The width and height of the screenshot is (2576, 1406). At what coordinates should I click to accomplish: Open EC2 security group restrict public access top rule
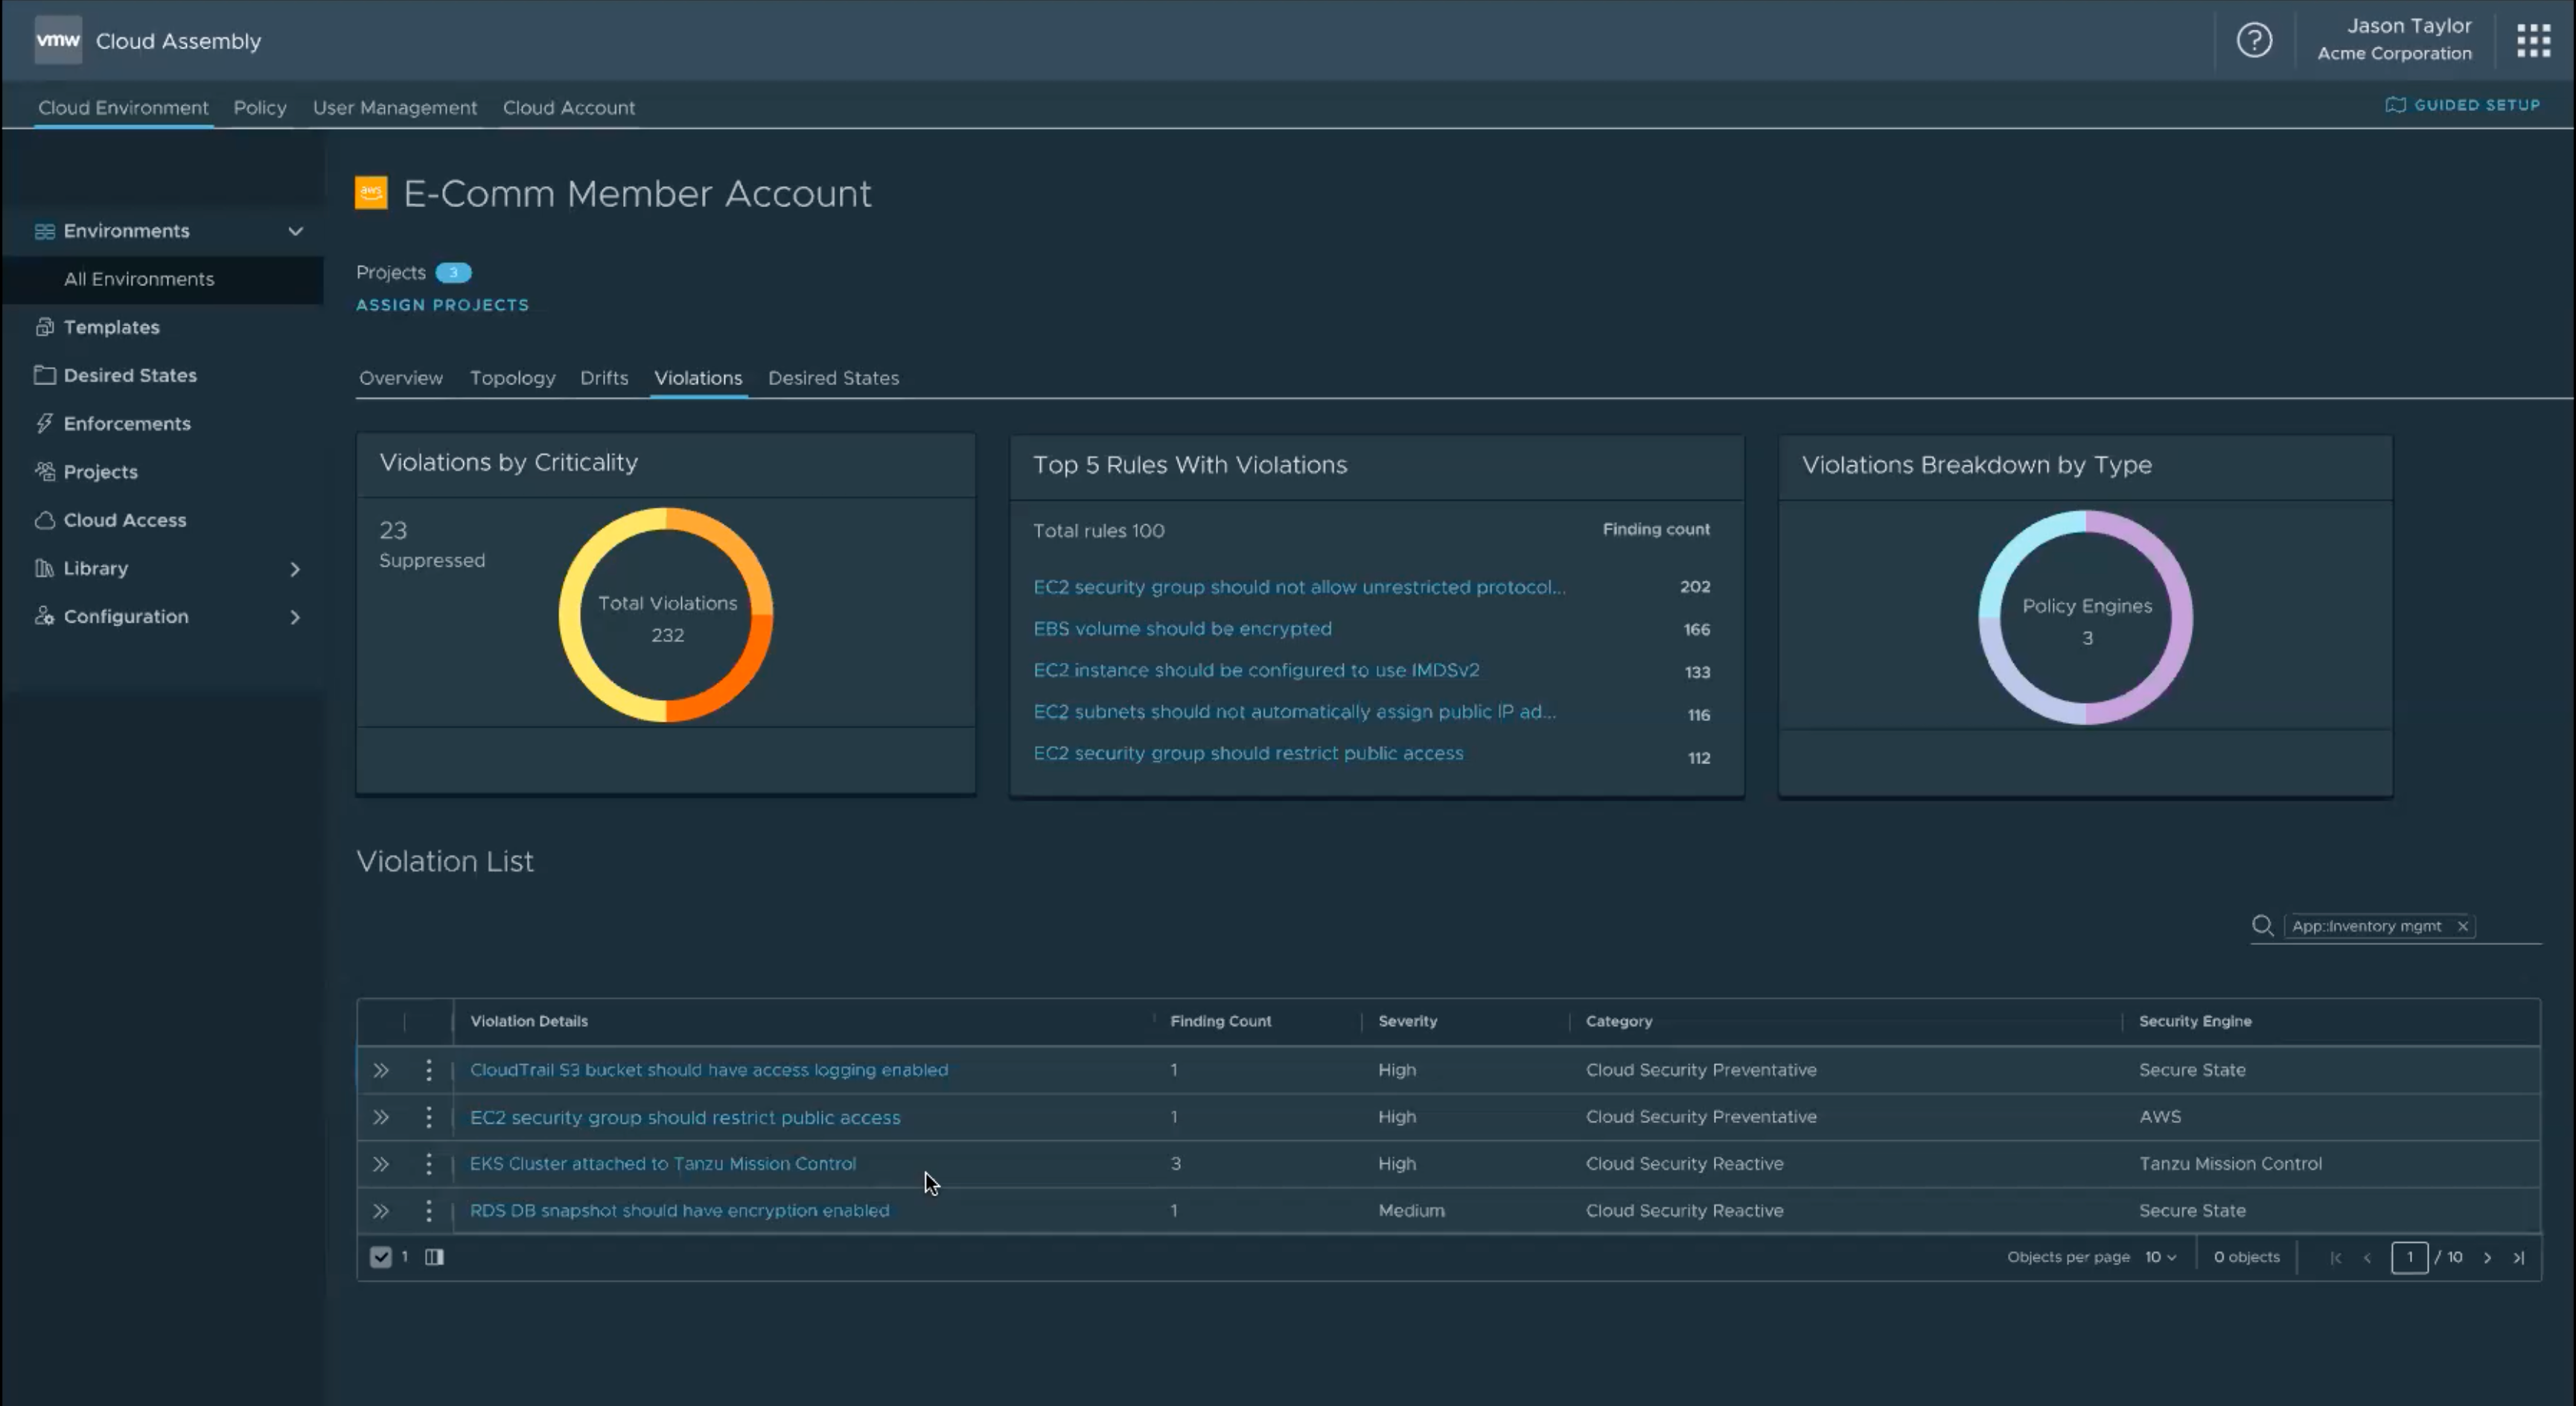pos(1248,753)
